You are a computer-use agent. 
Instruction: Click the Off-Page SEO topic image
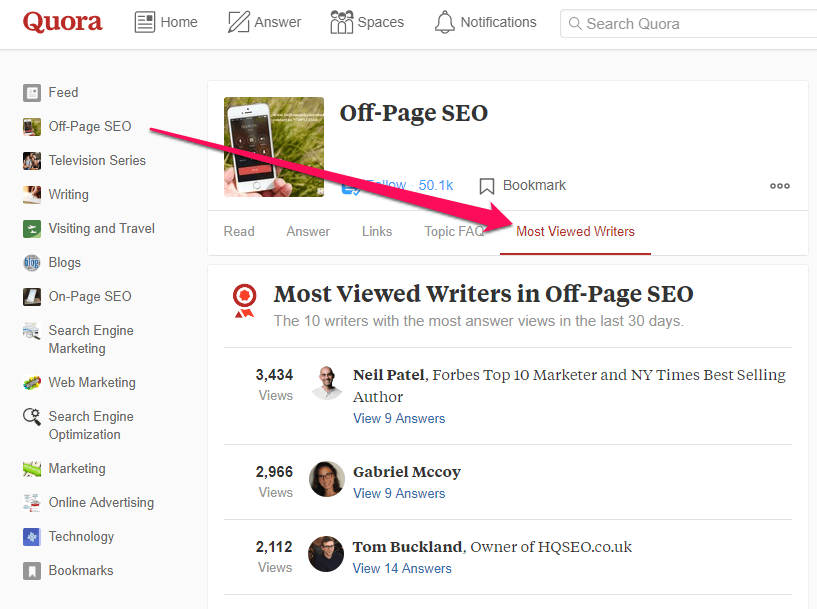tap(274, 147)
